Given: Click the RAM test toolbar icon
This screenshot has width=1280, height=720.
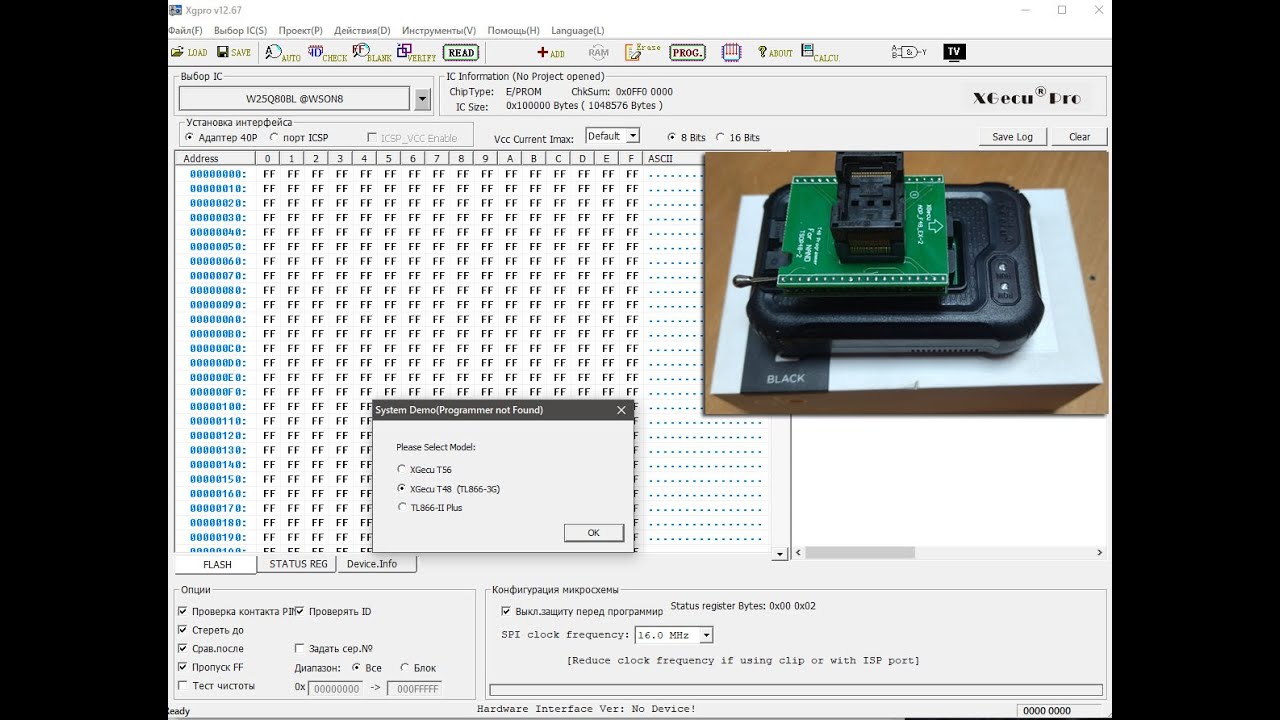Looking at the screenshot, I should click(599, 53).
